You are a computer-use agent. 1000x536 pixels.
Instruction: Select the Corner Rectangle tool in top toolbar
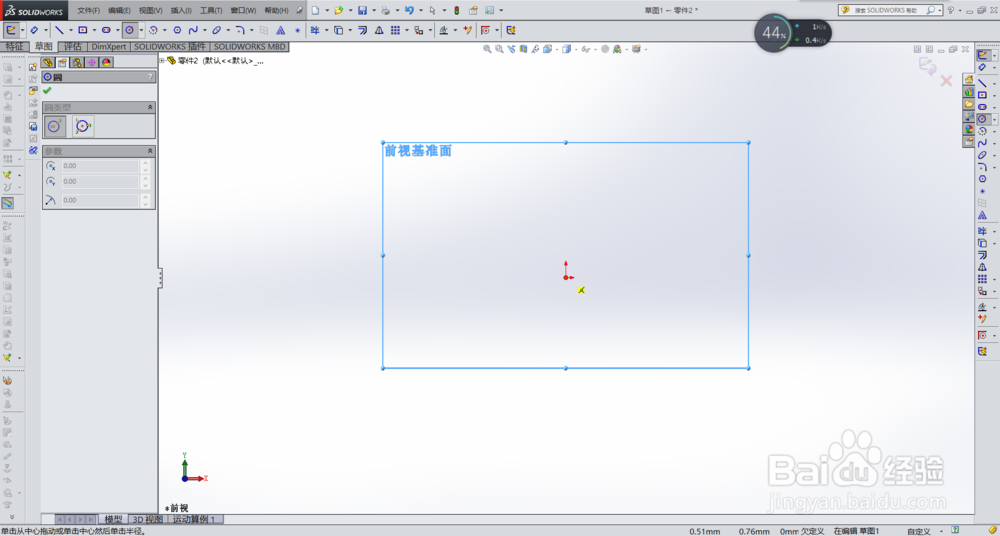(83, 30)
